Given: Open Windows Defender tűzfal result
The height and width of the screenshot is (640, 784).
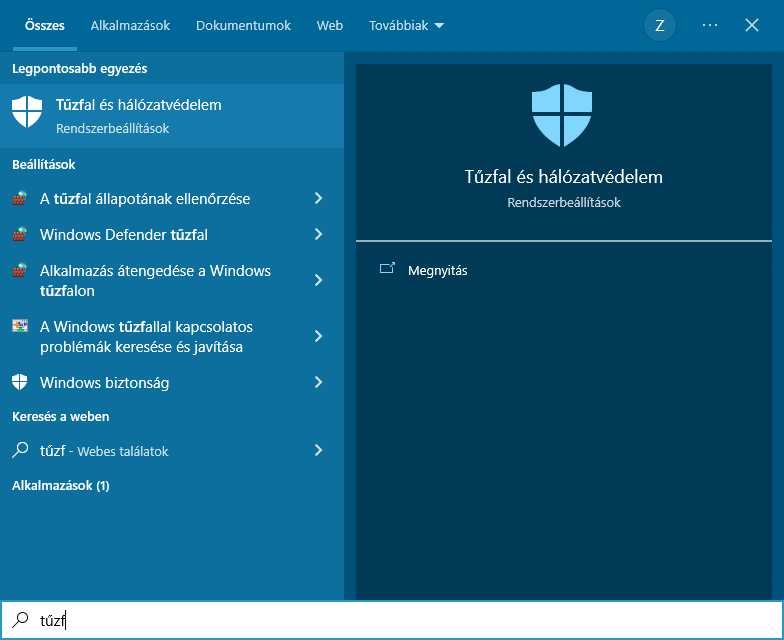Looking at the screenshot, I should 172,234.
